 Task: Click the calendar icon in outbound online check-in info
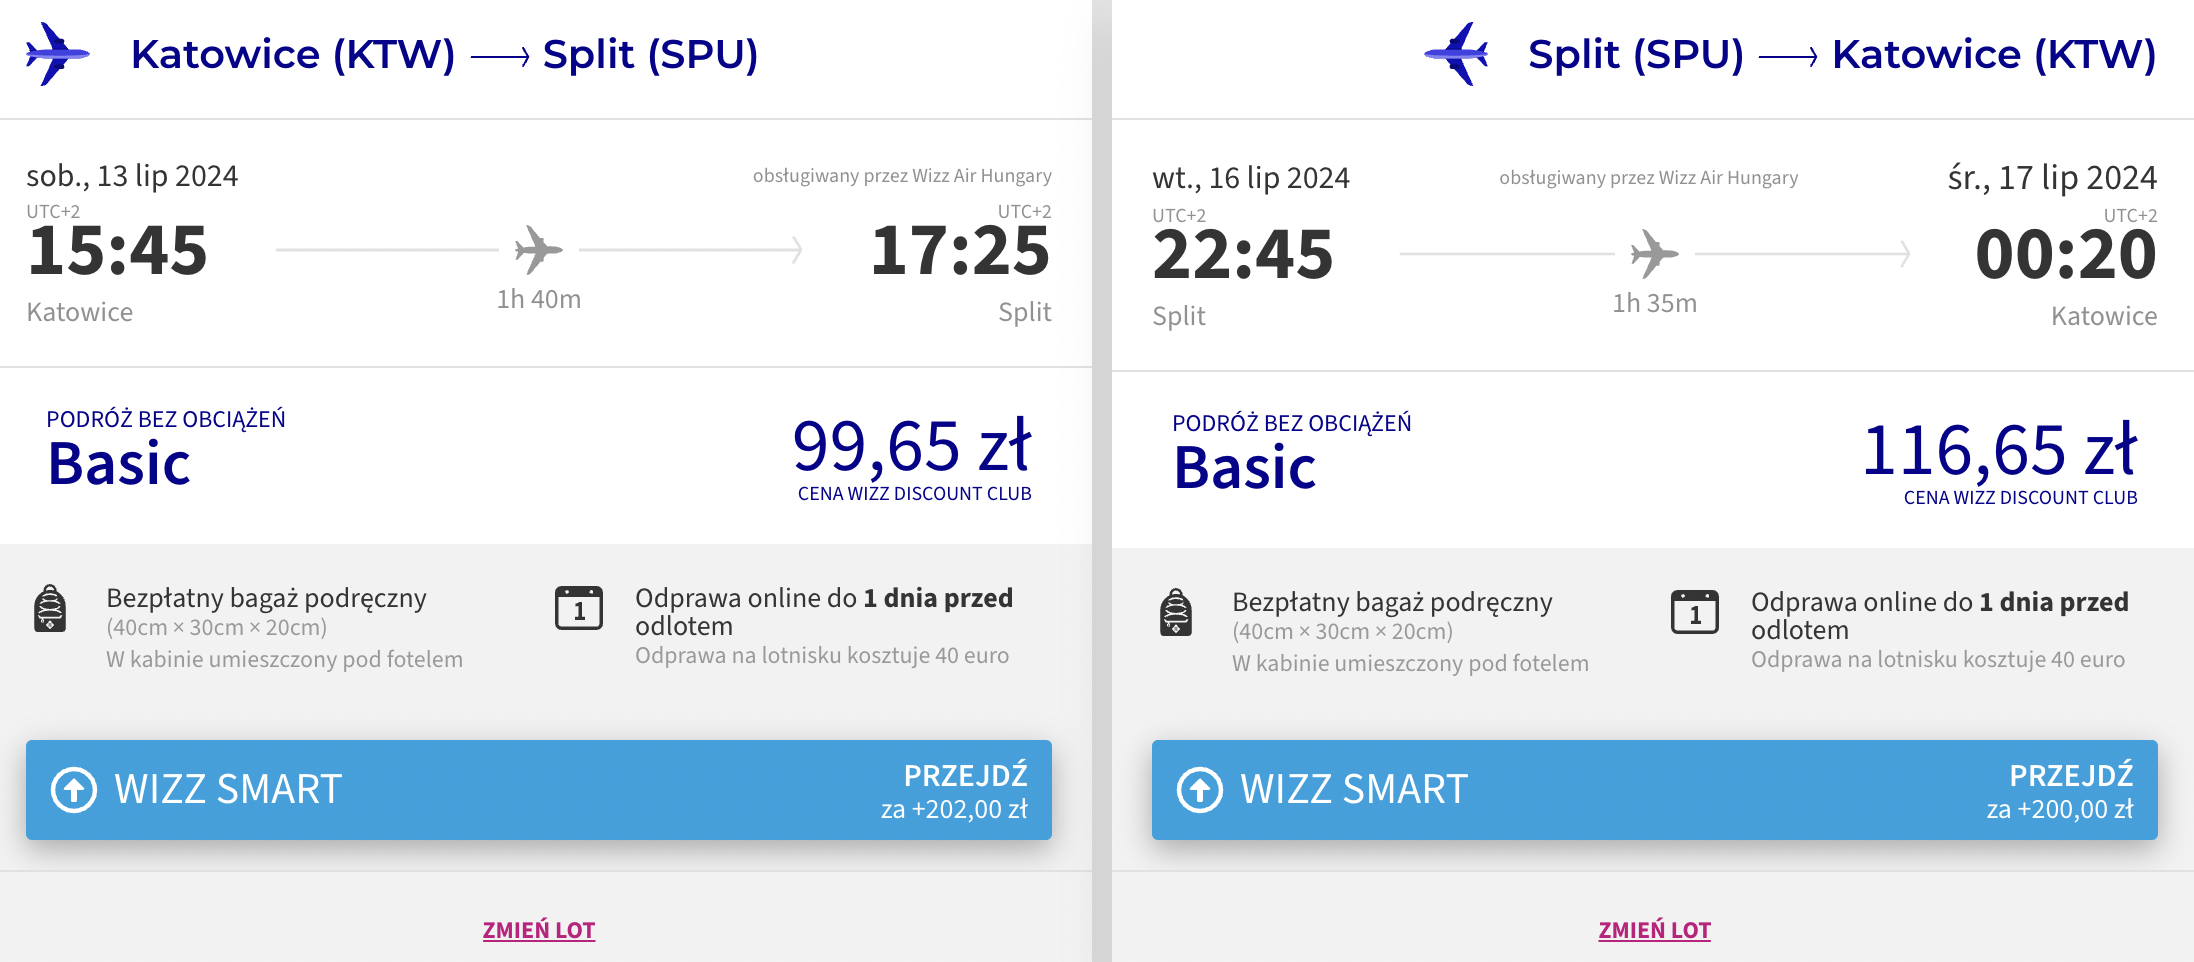click(x=579, y=608)
